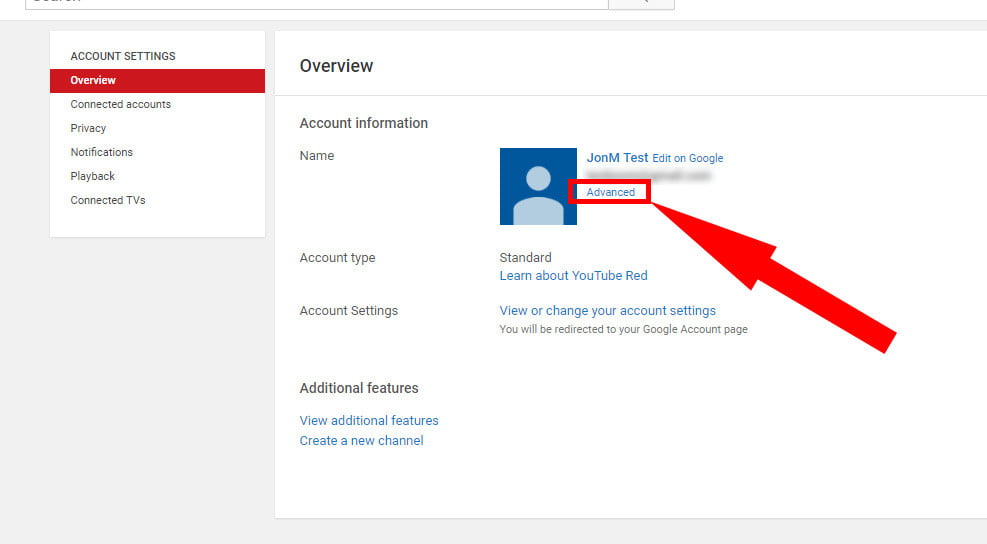This screenshot has width=987, height=544.
Task: Click the JonM Test account name
Action: tap(617, 158)
